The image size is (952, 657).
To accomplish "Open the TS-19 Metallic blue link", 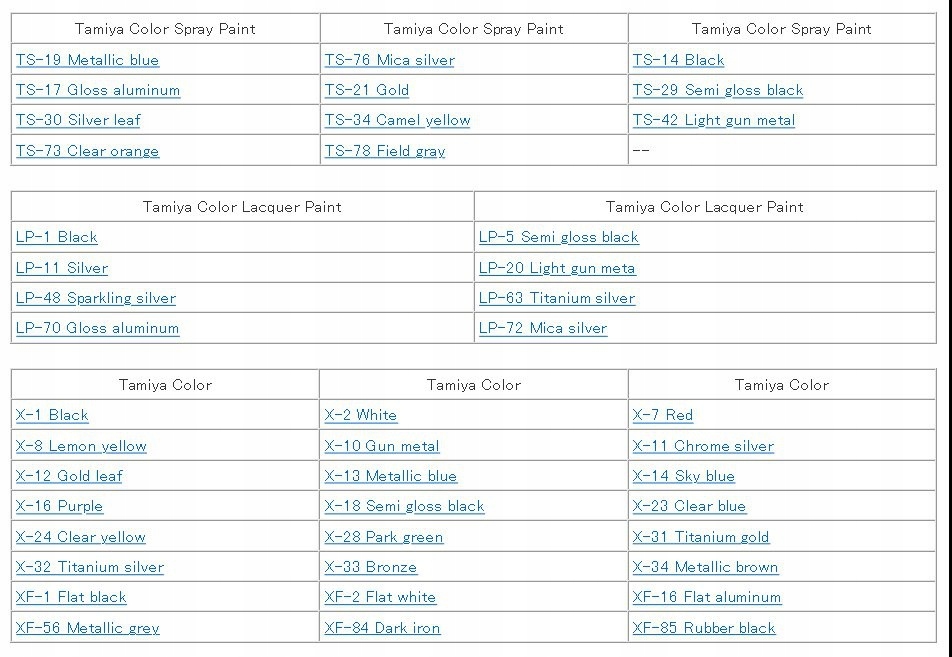I will click(87, 60).
